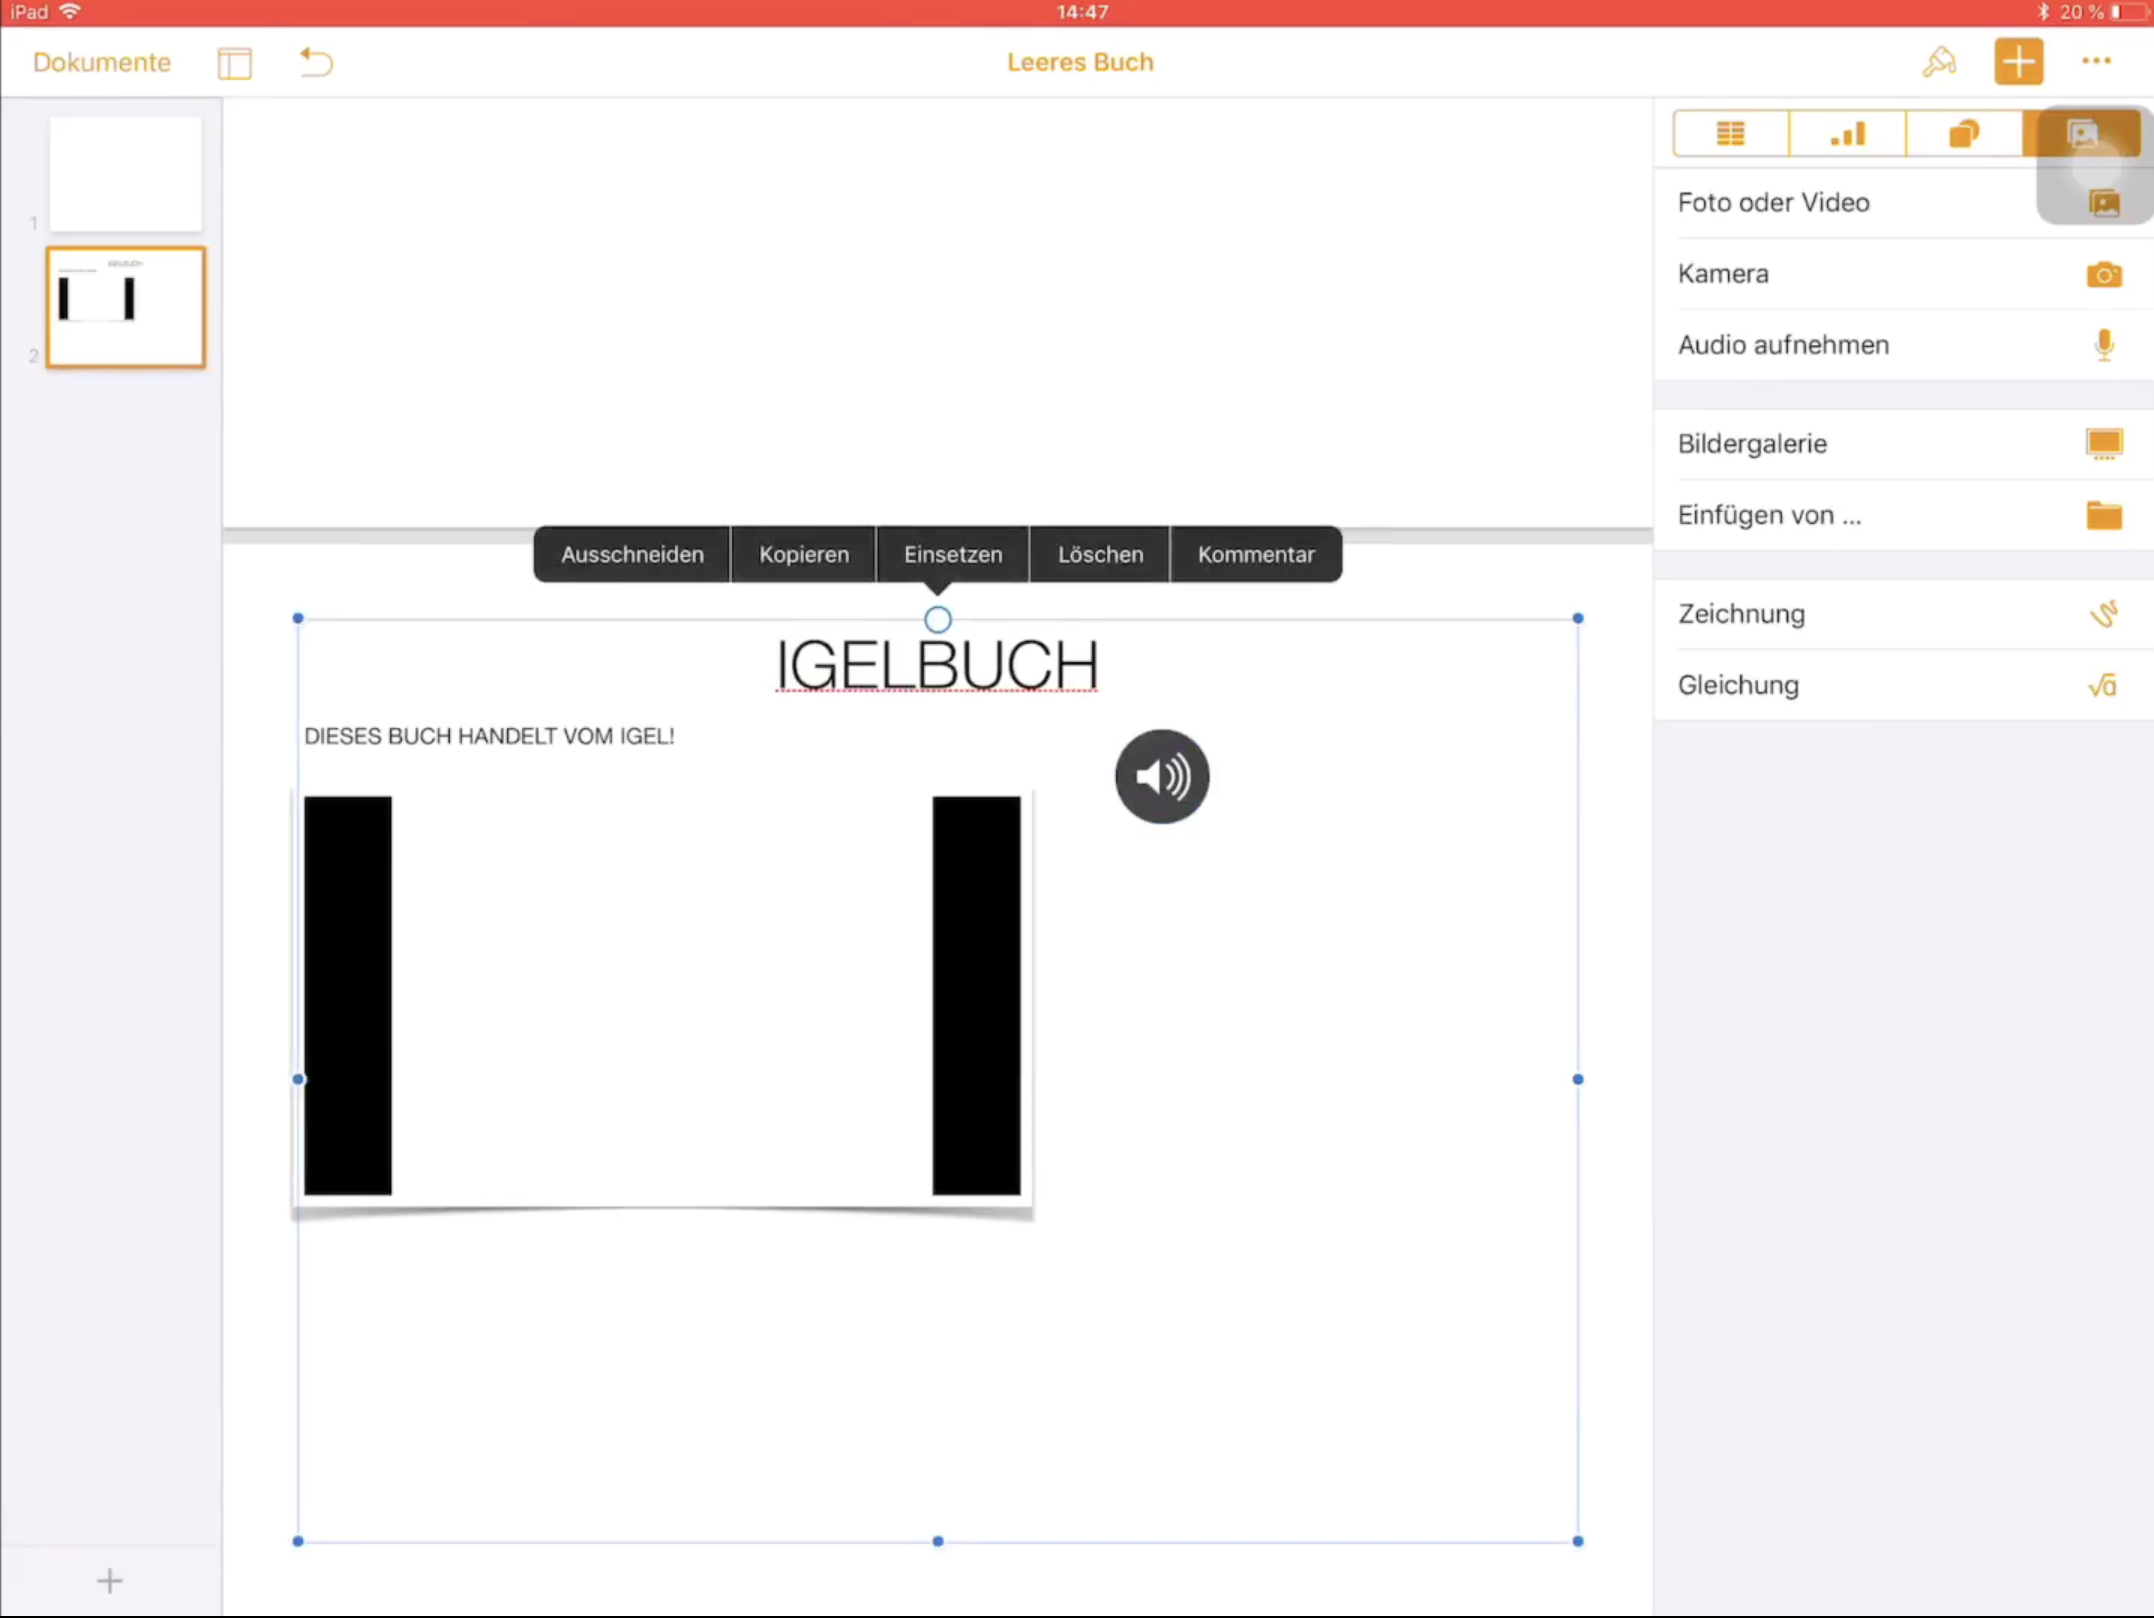
Task: Select the first page thumbnail
Action: tap(125, 174)
